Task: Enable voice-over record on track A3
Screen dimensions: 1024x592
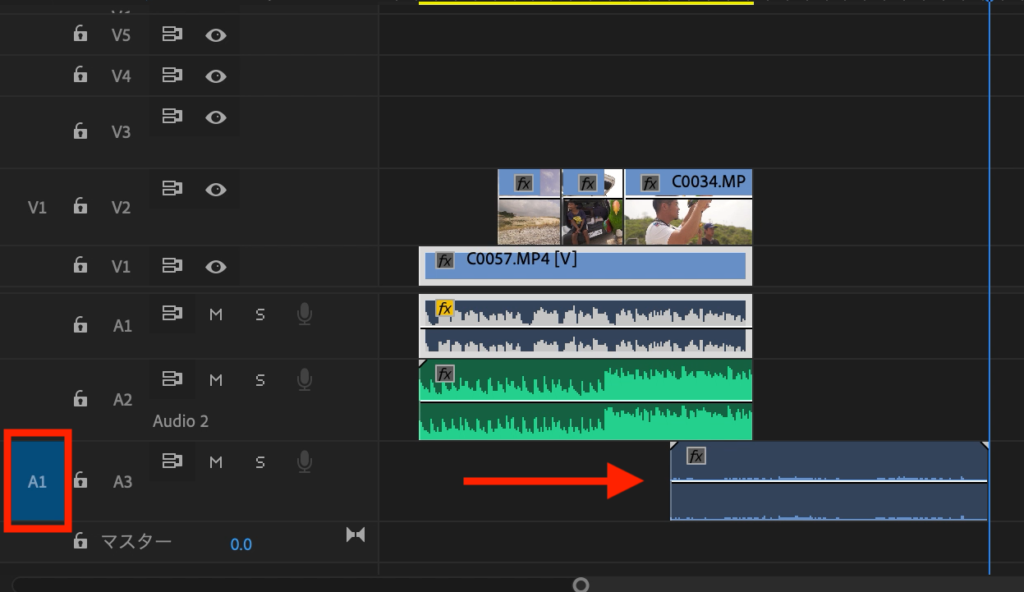Action: [304, 462]
